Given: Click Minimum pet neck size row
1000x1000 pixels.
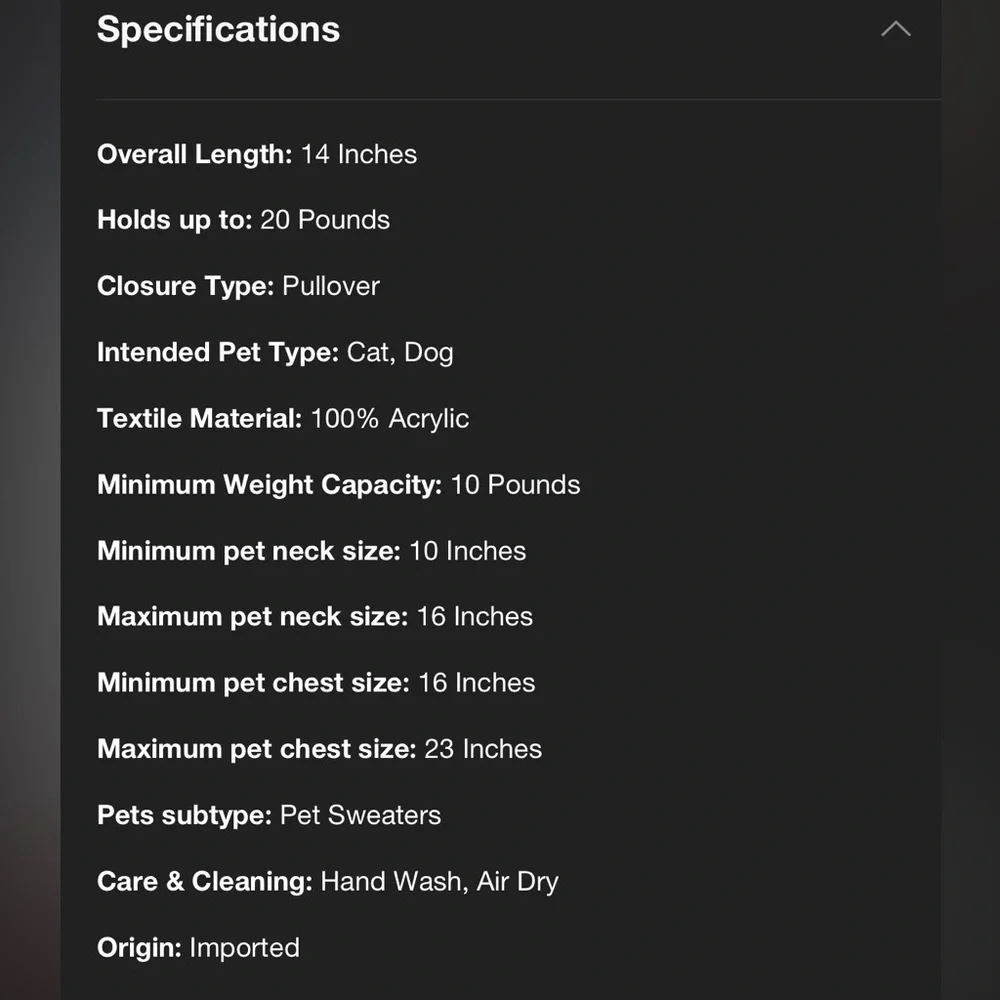Looking at the screenshot, I should coord(312,551).
